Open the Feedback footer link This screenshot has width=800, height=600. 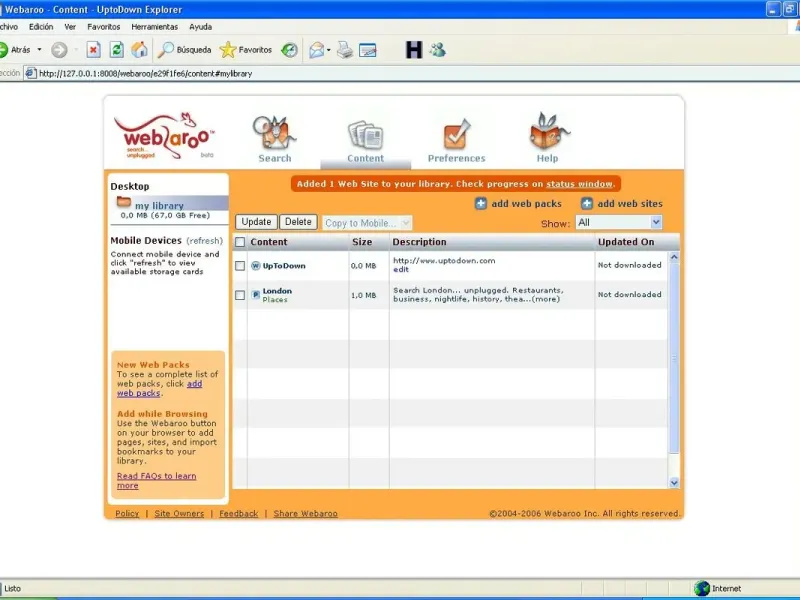coord(238,513)
